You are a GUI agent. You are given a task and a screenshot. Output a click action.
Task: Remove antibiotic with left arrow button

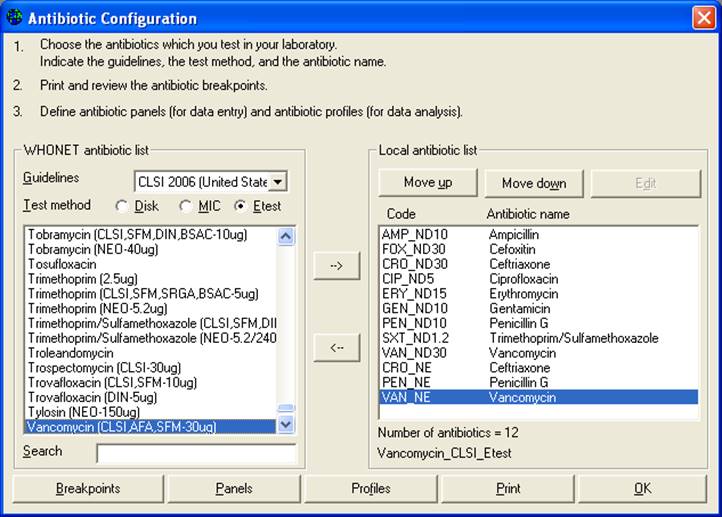337,348
